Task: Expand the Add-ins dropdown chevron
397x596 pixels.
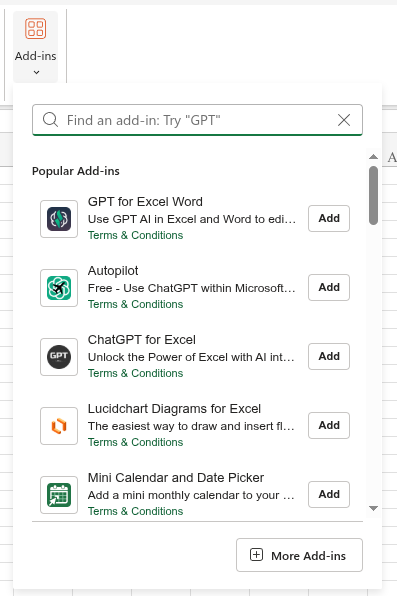Action: pos(36,72)
